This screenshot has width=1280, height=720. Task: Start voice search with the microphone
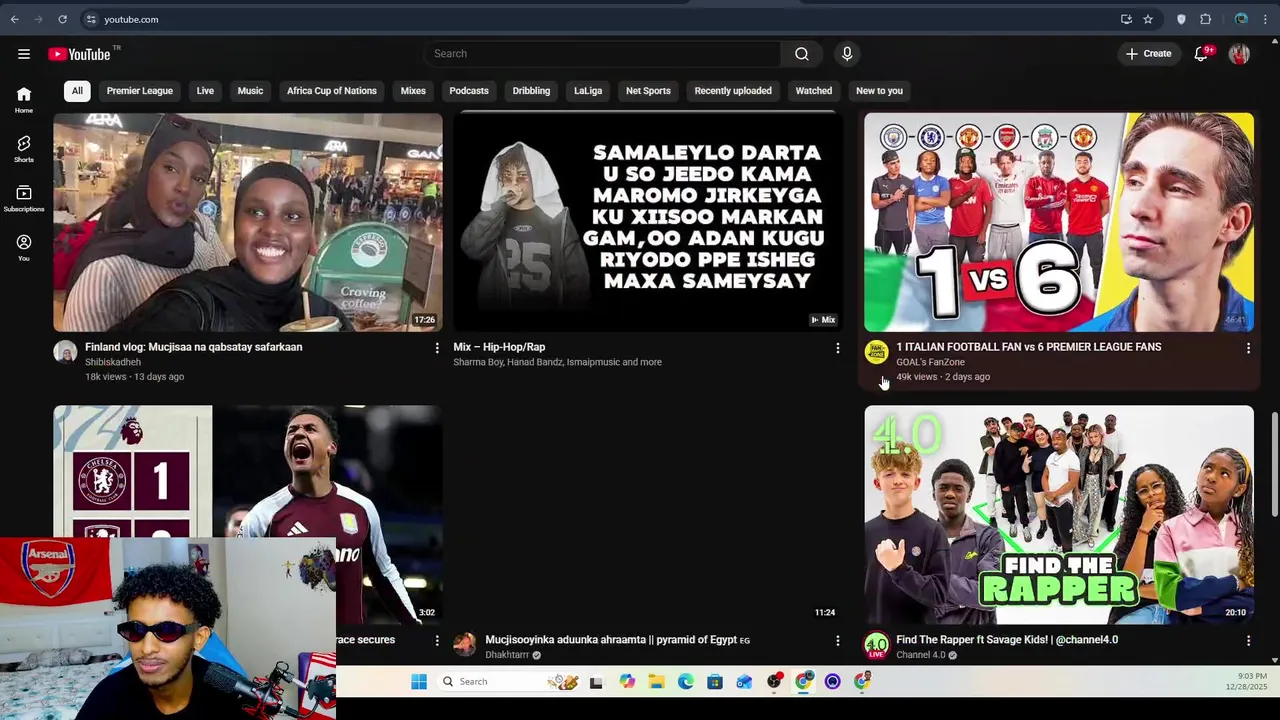click(847, 54)
